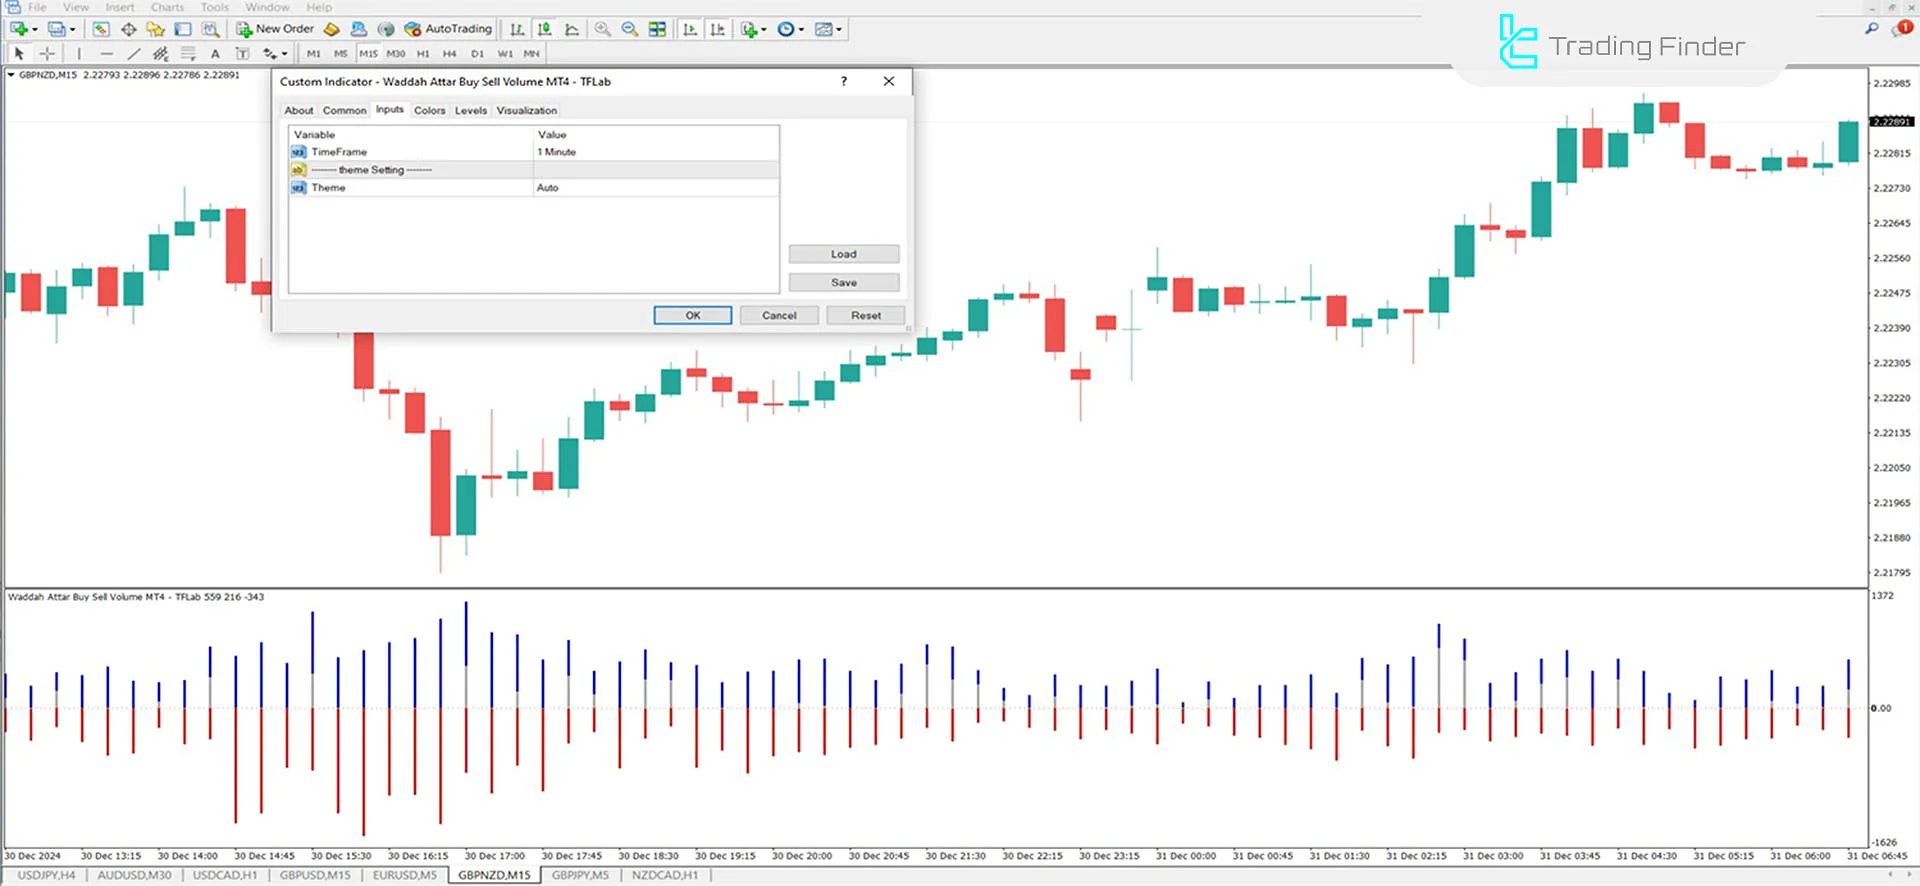
Task: Click the TimeFrame value '1 Minute'
Action: pos(557,152)
